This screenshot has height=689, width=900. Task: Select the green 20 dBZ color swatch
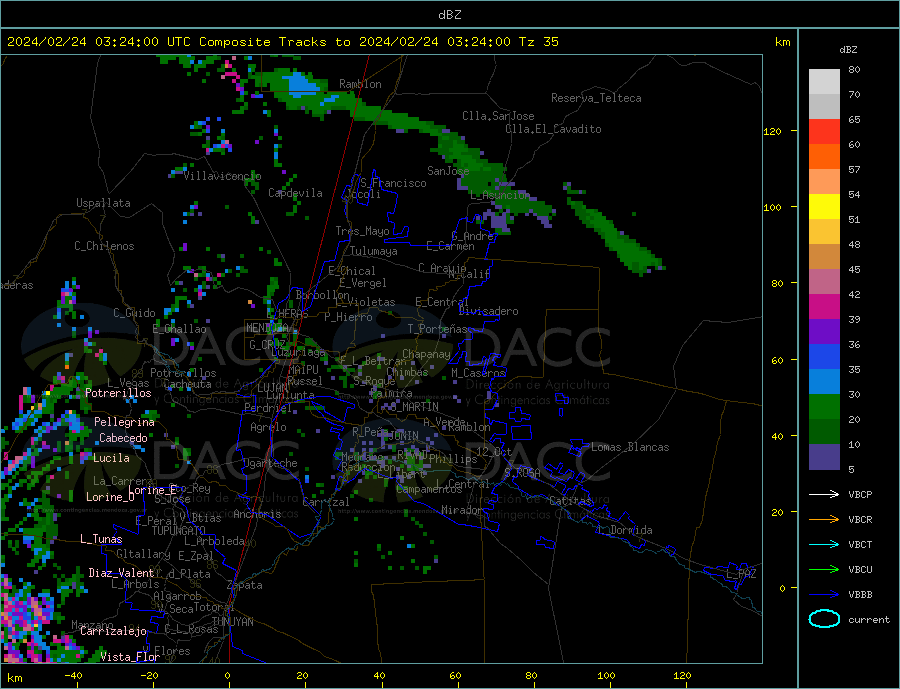(824, 407)
